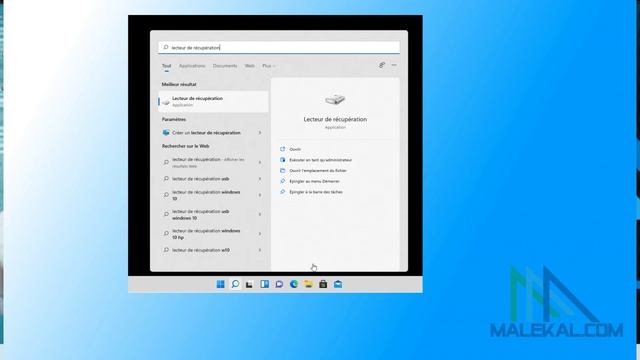Switch to the 'Applications' filter tab
Viewport: 640px width, 360px height.
(x=192, y=66)
